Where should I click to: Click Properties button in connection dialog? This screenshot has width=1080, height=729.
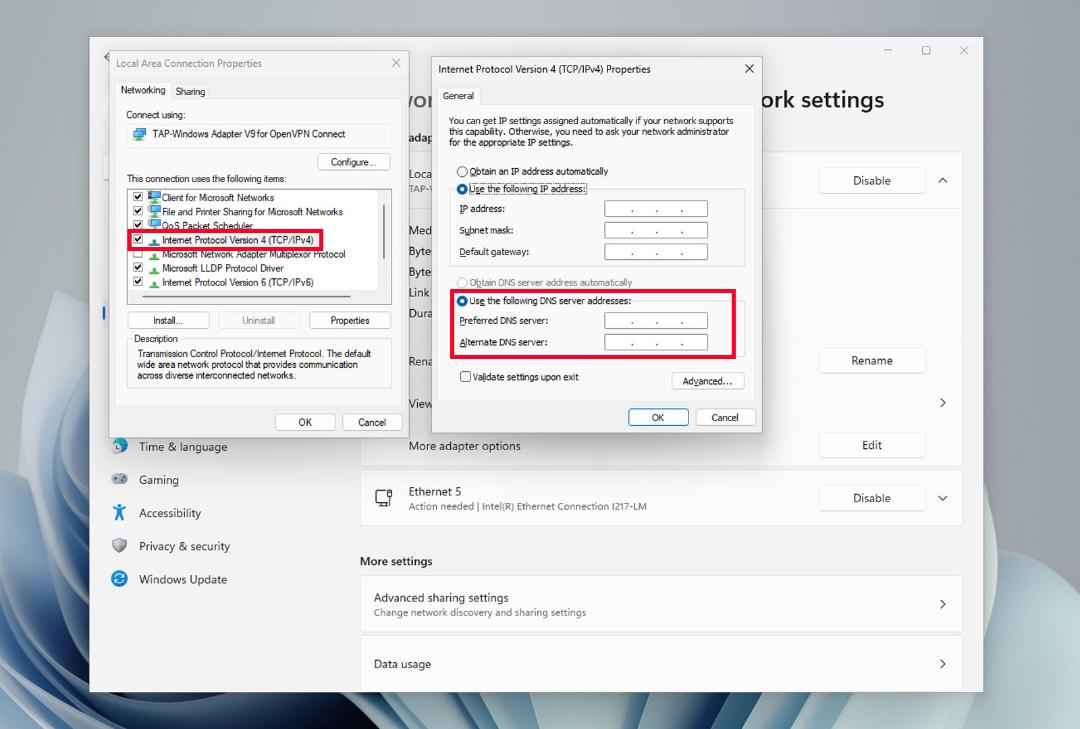(x=350, y=320)
